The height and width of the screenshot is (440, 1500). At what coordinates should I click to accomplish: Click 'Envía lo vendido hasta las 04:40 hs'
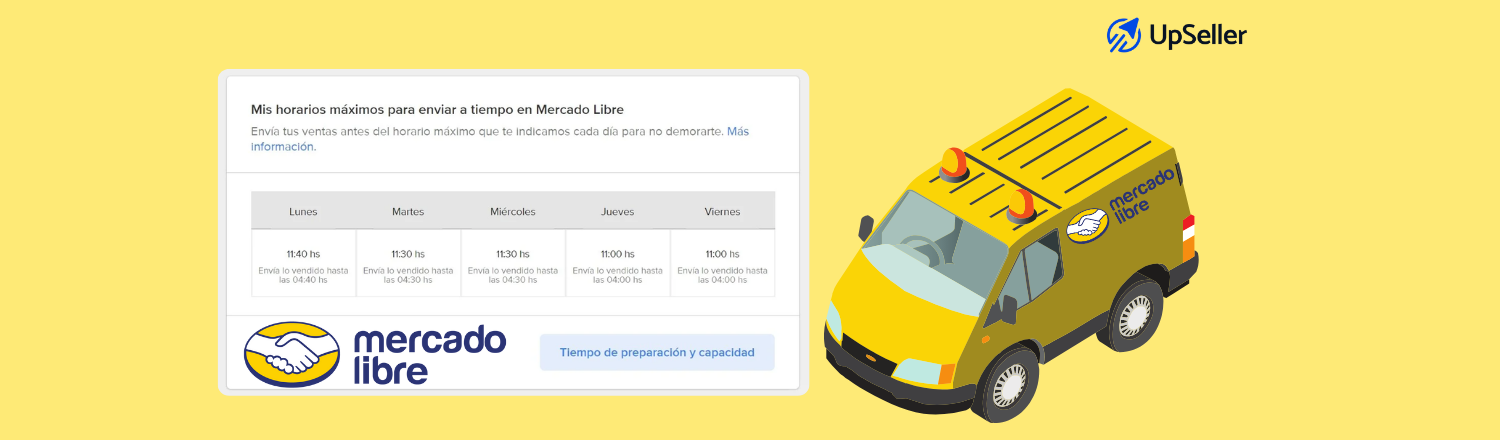[303, 275]
